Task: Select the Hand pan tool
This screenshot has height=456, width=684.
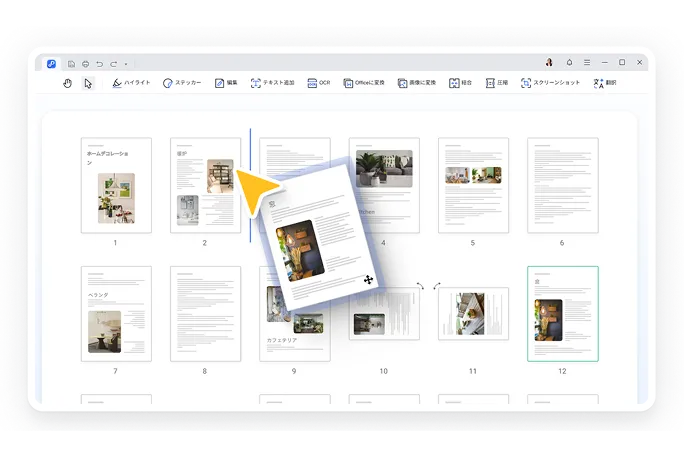Action: click(68, 83)
